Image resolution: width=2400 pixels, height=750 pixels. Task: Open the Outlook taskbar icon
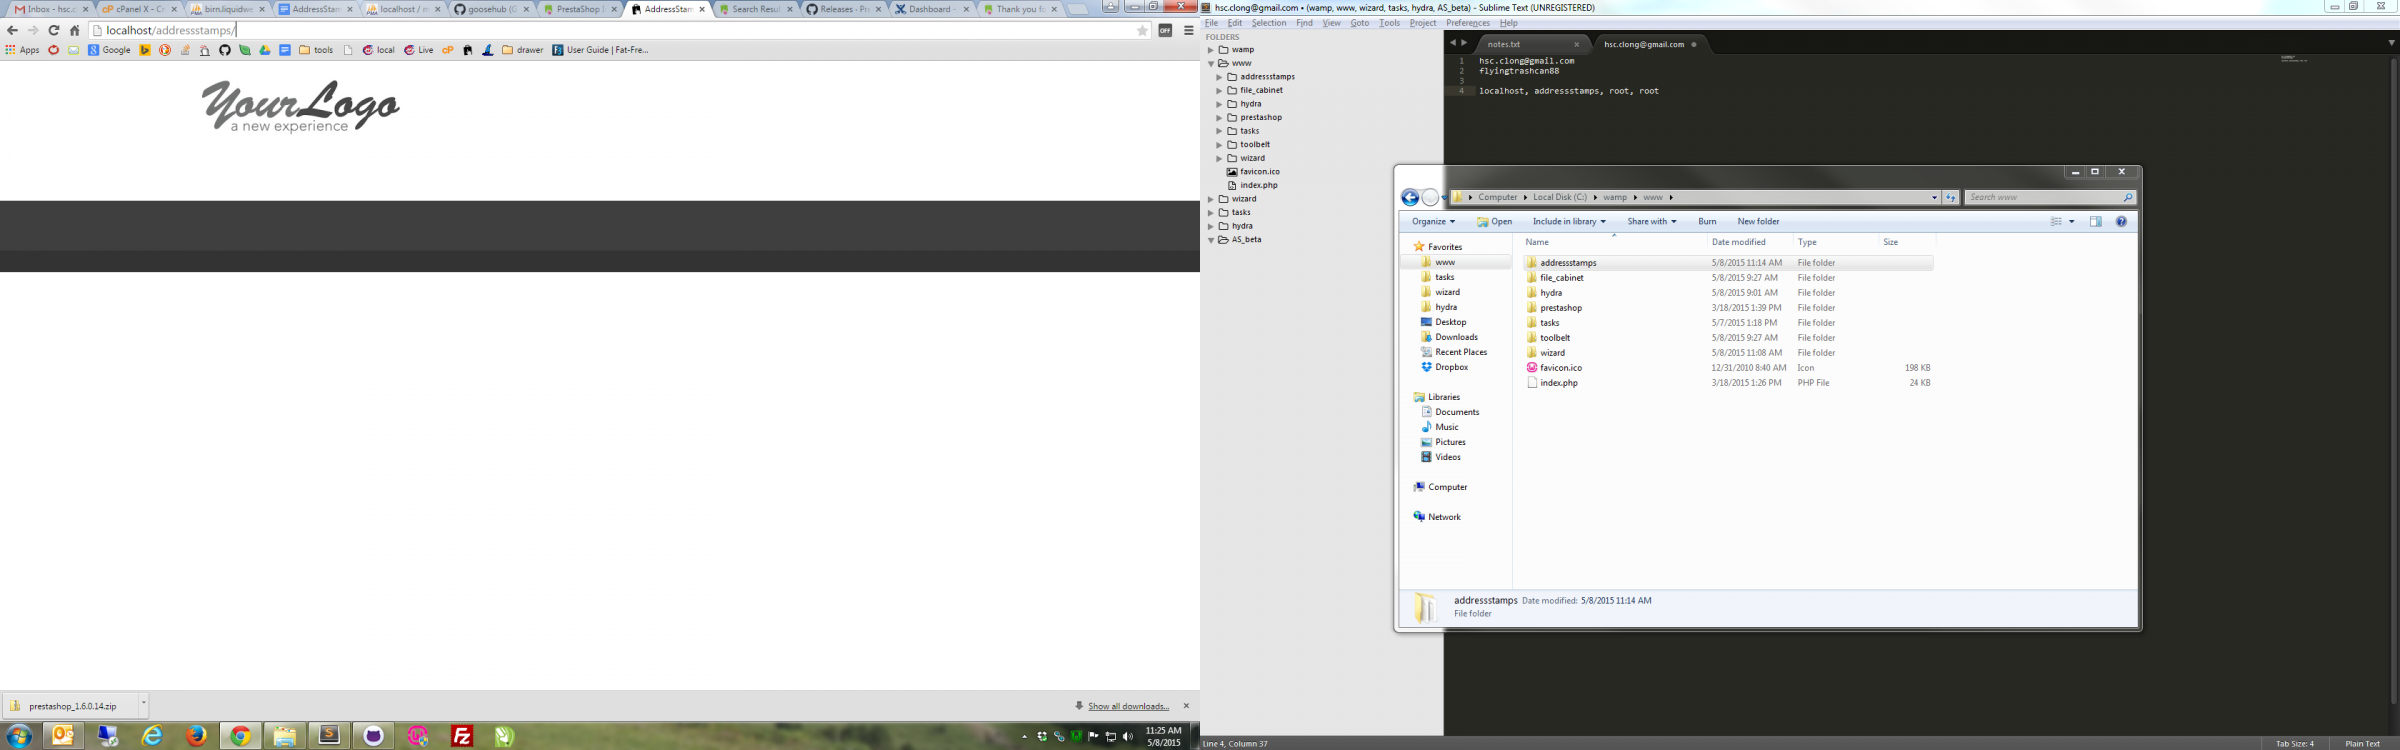(62, 736)
